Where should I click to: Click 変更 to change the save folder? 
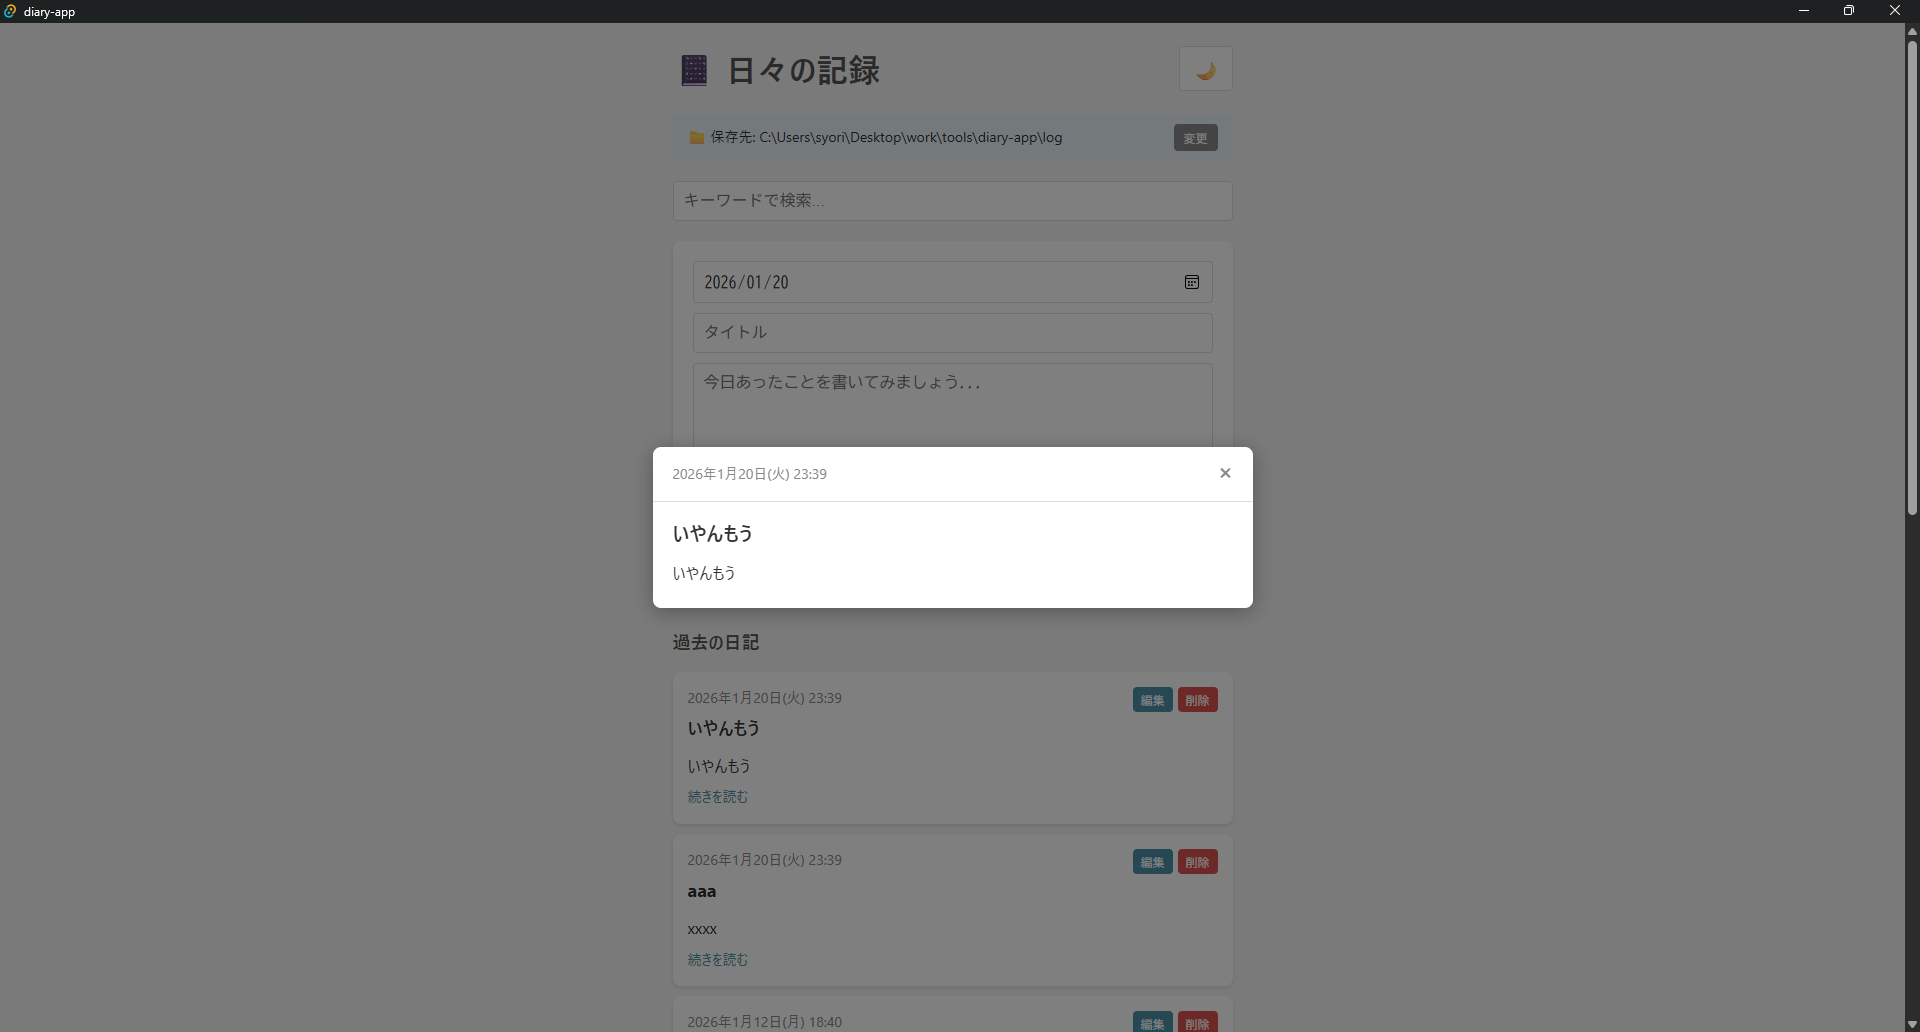[1195, 138]
